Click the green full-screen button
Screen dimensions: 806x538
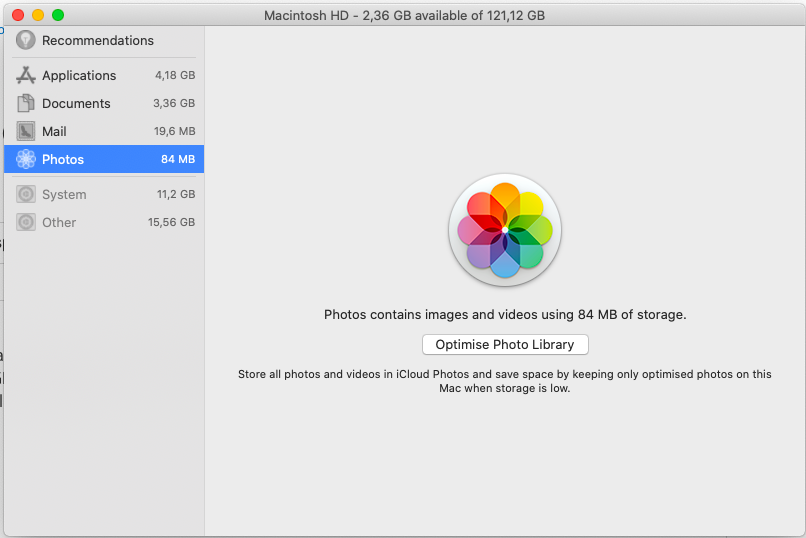pyautogui.click(x=58, y=15)
